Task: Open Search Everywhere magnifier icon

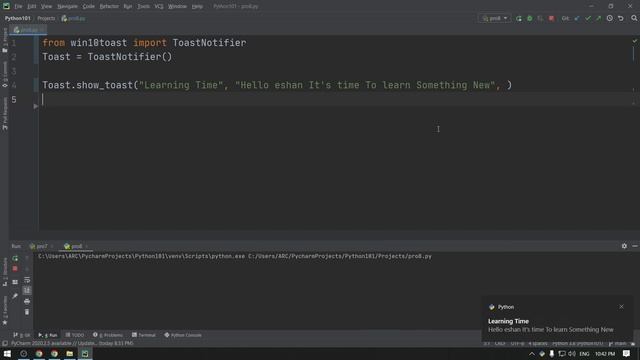Action: click(x=634, y=18)
